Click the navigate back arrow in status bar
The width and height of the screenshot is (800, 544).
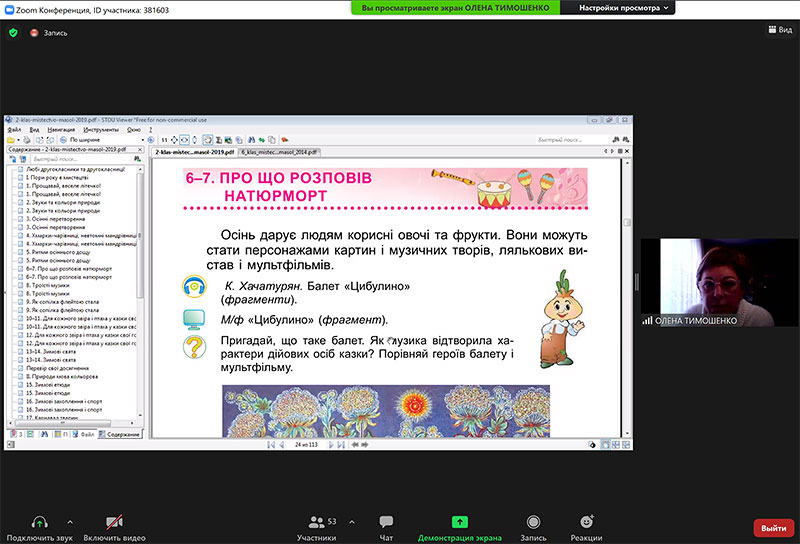[x=355, y=444]
